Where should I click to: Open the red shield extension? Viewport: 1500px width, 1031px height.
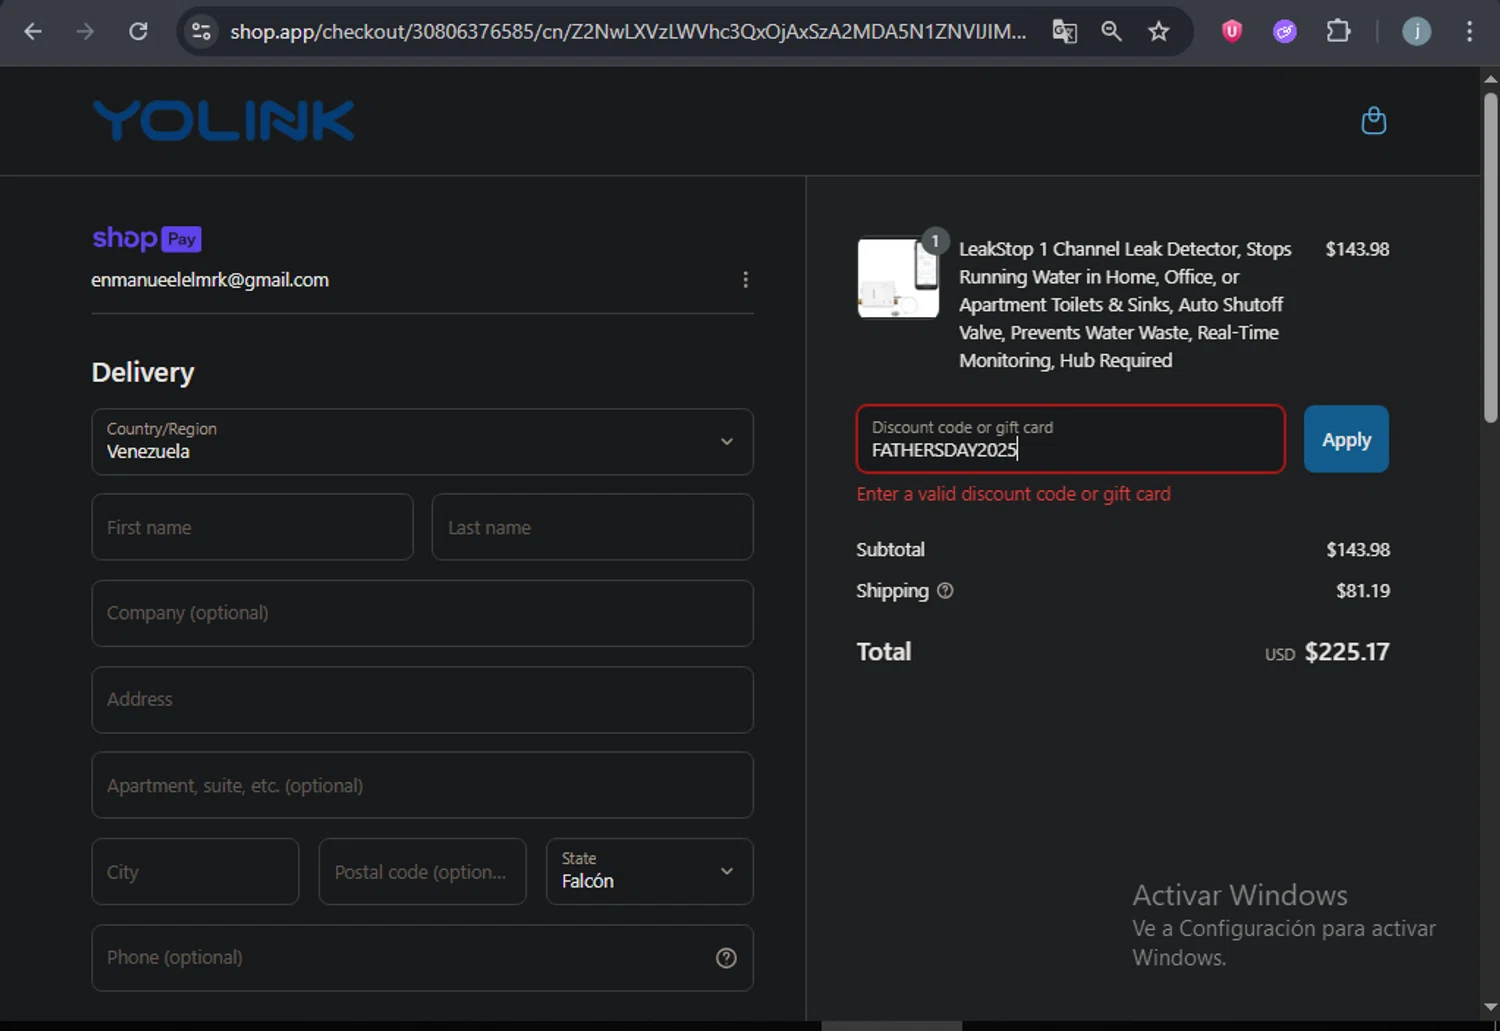click(x=1232, y=32)
